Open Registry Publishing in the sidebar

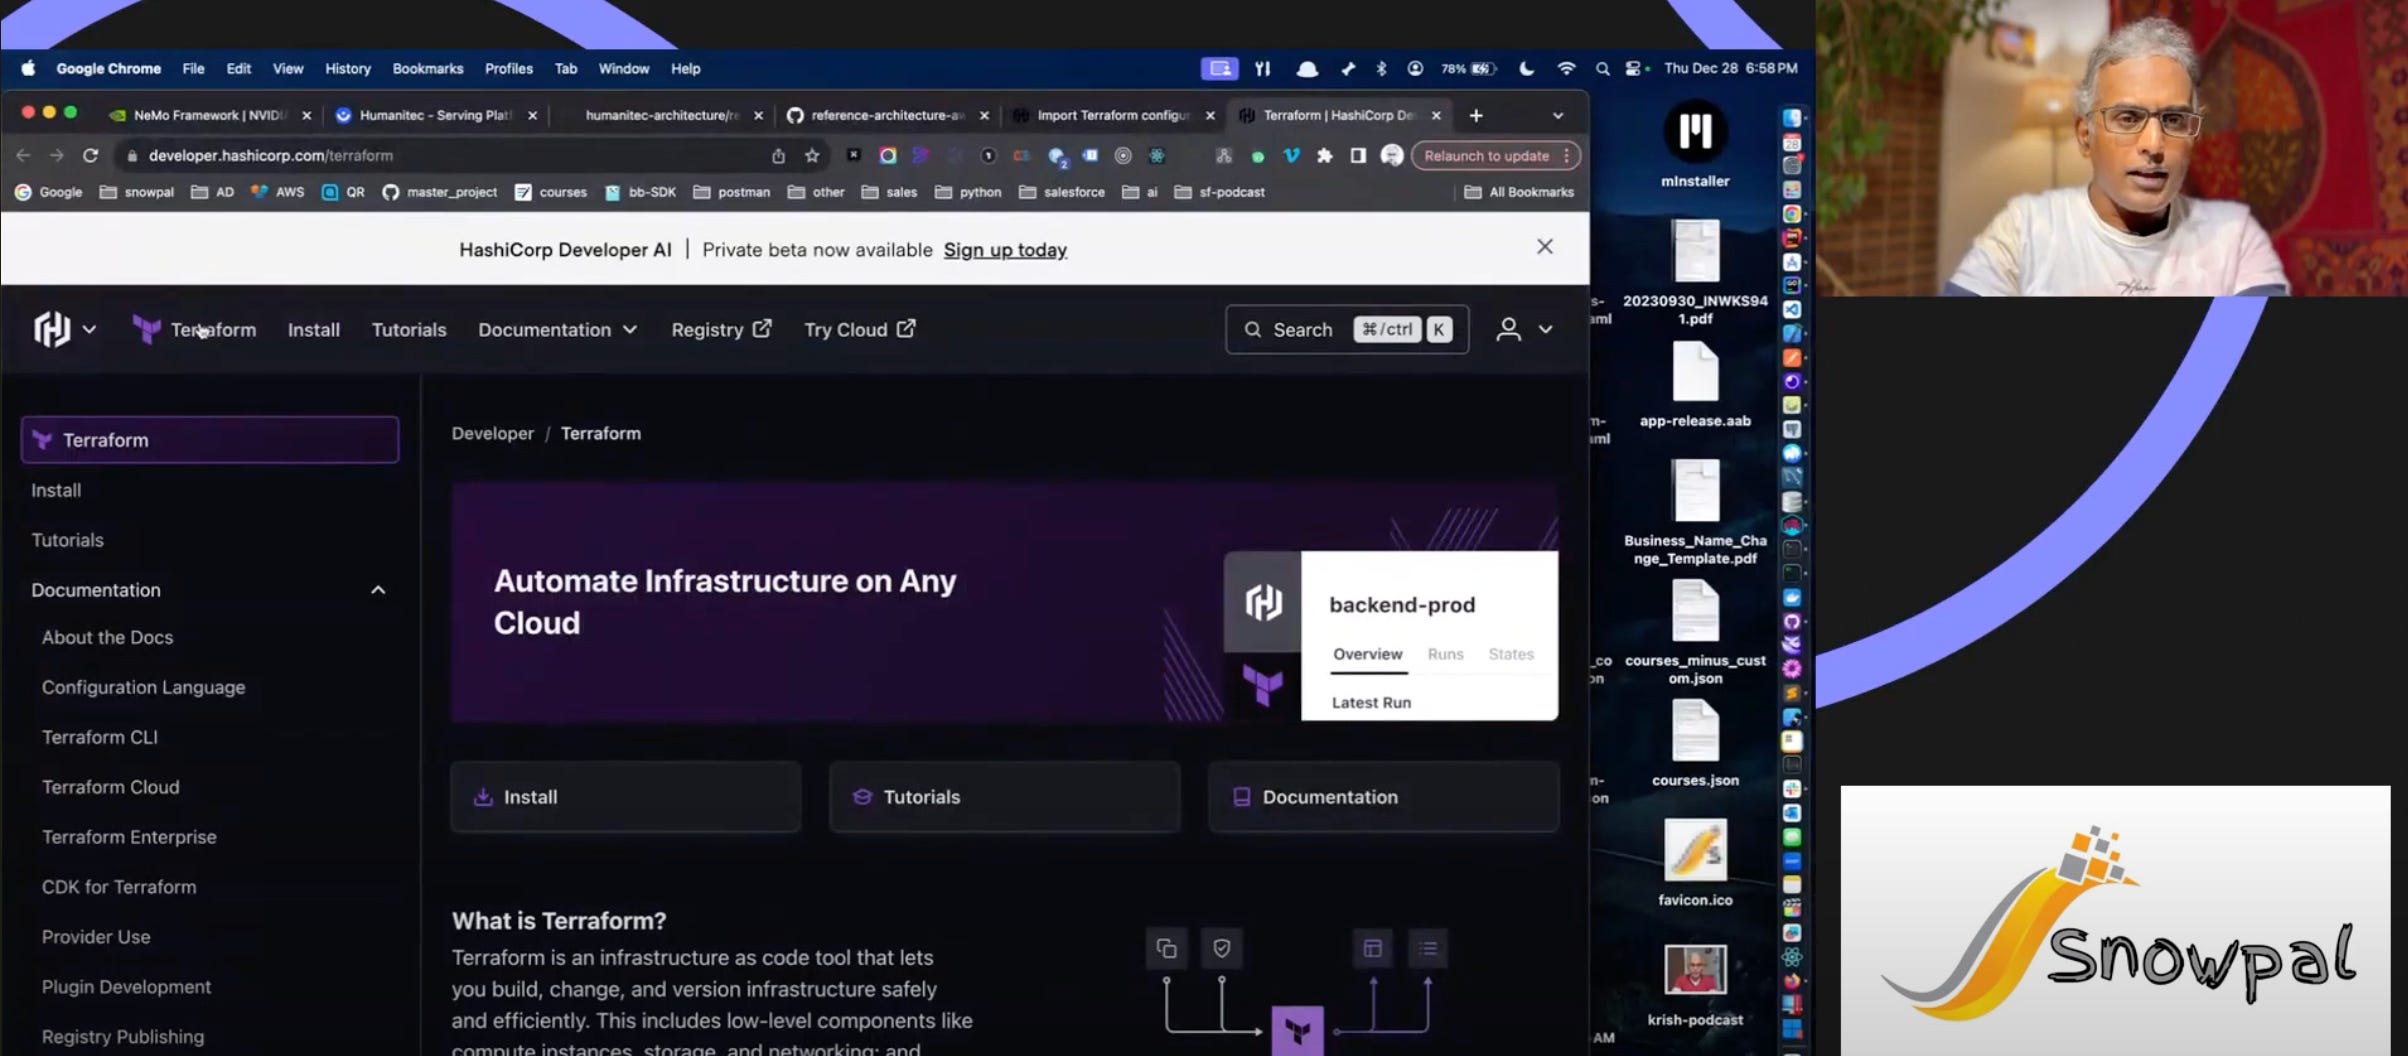coord(122,1037)
